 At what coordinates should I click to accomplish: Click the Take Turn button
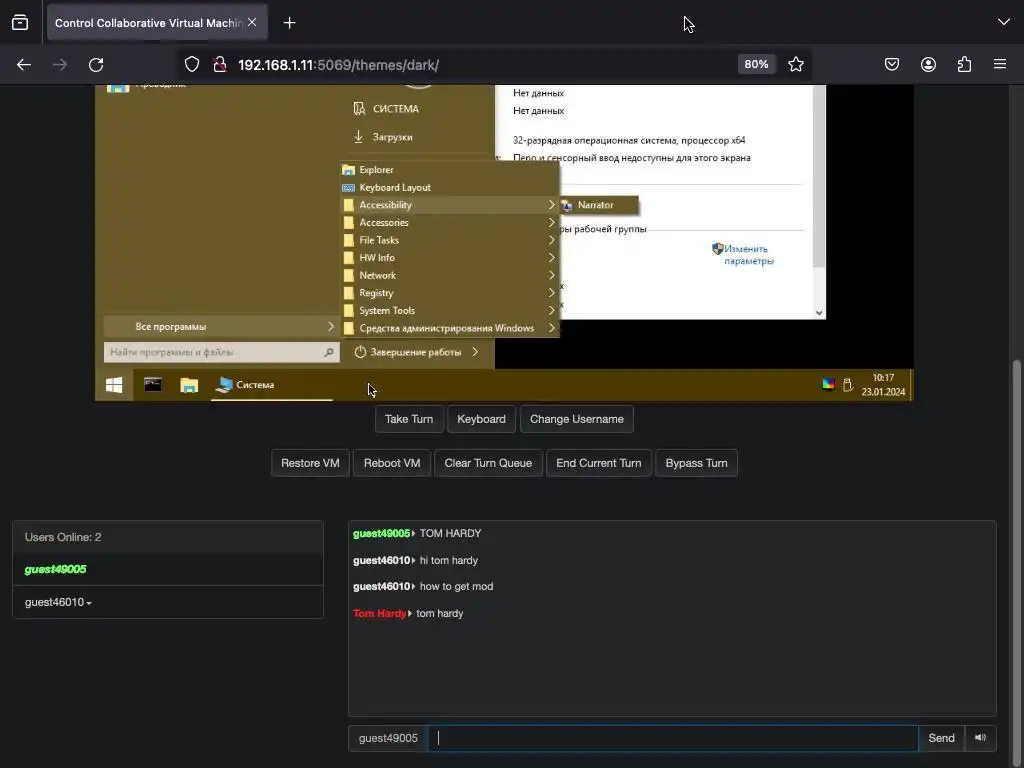point(409,419)
